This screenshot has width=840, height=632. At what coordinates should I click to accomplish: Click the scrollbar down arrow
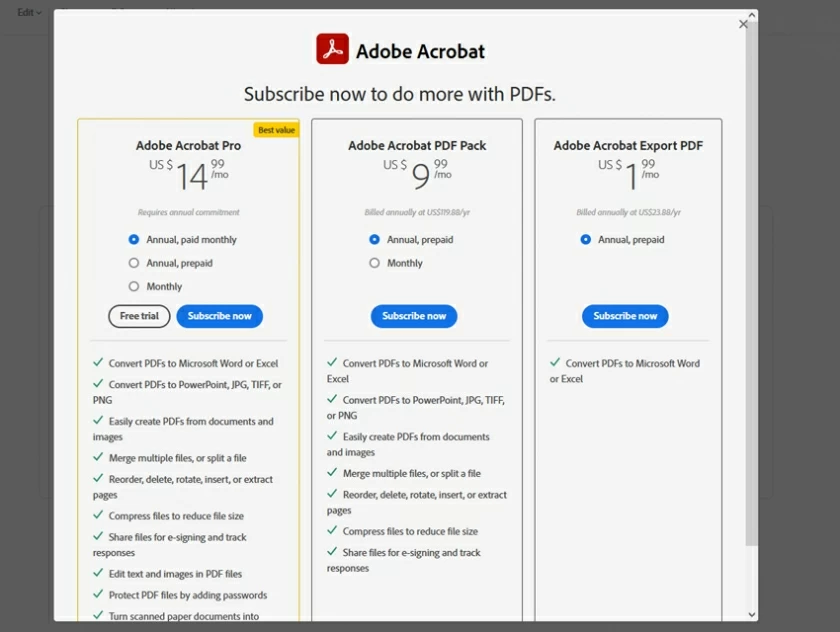[753, 614]
